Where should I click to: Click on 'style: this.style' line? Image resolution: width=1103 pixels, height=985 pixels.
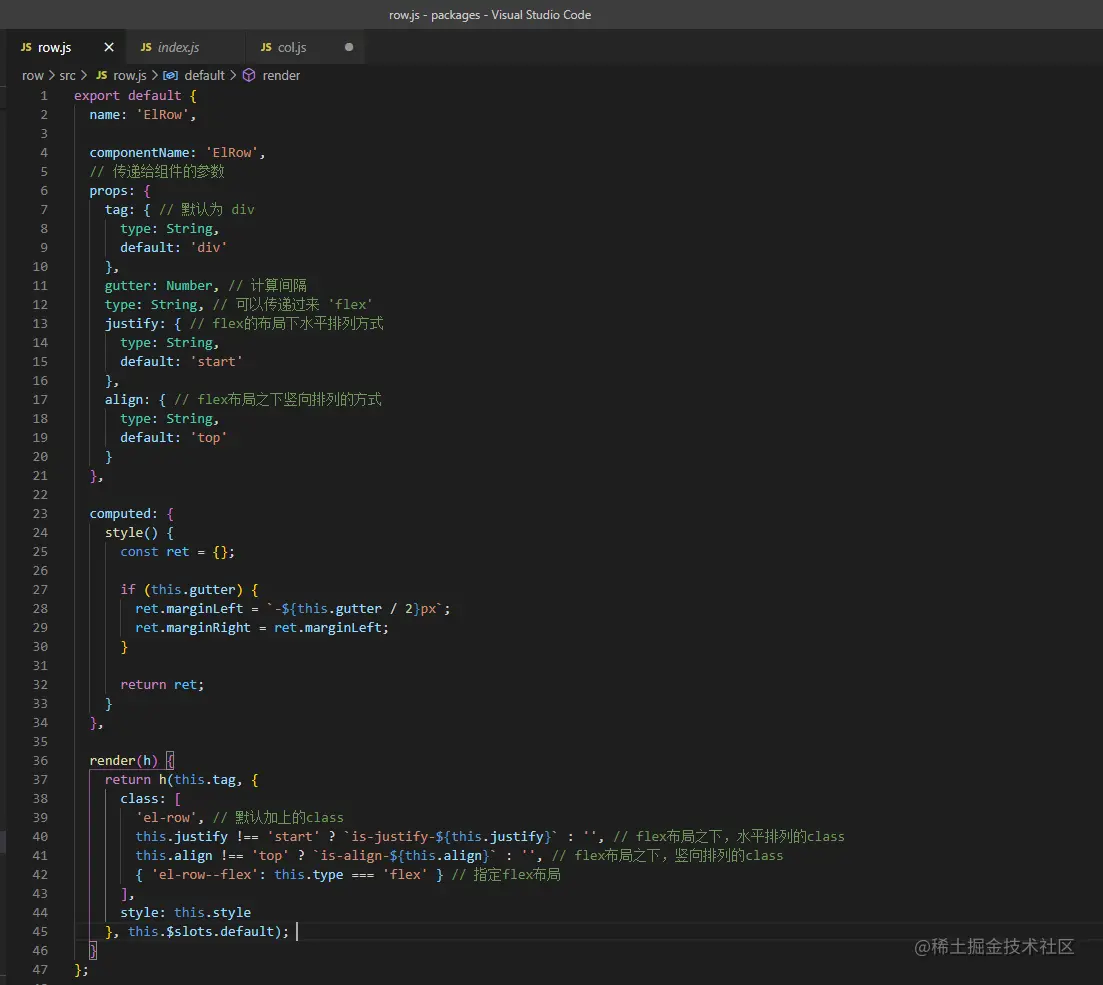pyautogui.click(x=185, y=913)
